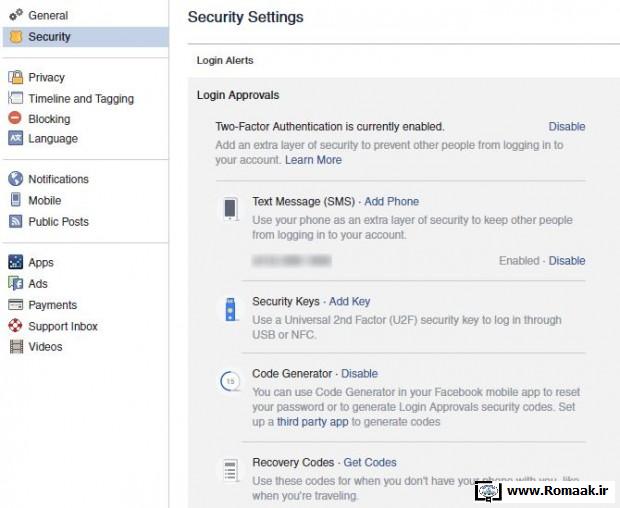Open the Learn More link
This screenshot has height=508, width=620.
(313, 160)
